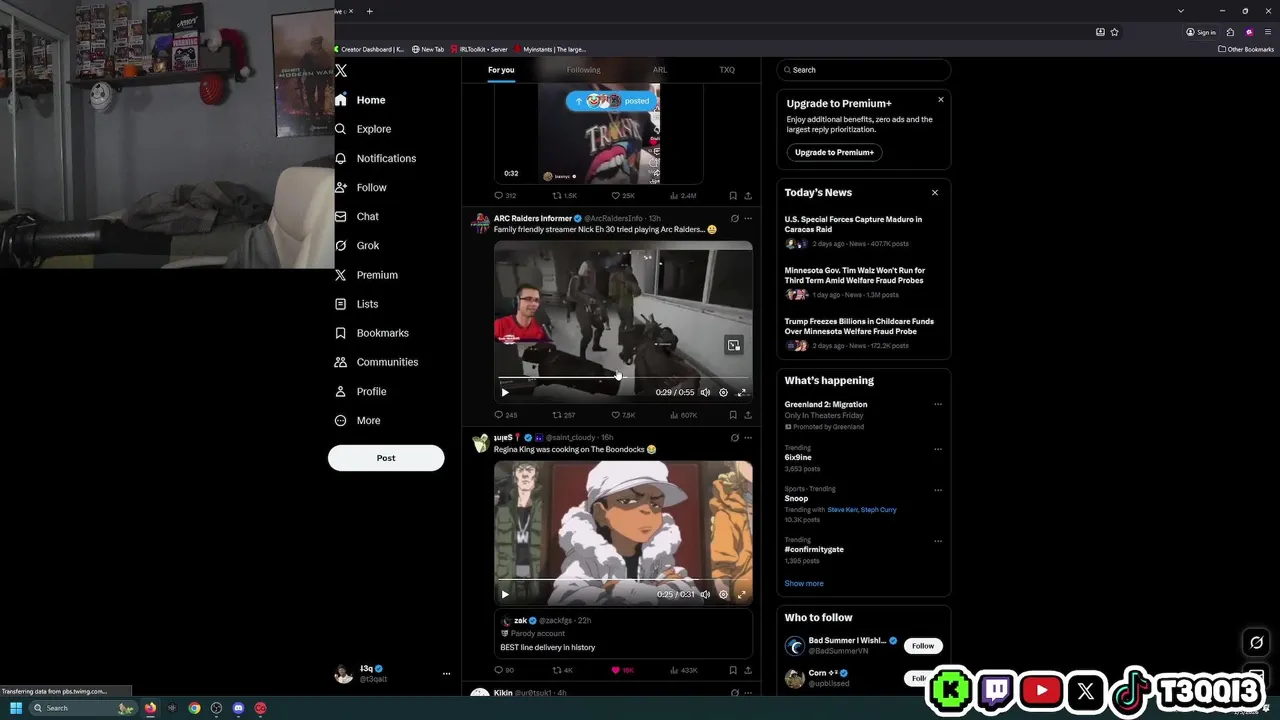Fullscreen the Boondocks video
This screenshot has width=1280, height=720.
click(741, 594)
